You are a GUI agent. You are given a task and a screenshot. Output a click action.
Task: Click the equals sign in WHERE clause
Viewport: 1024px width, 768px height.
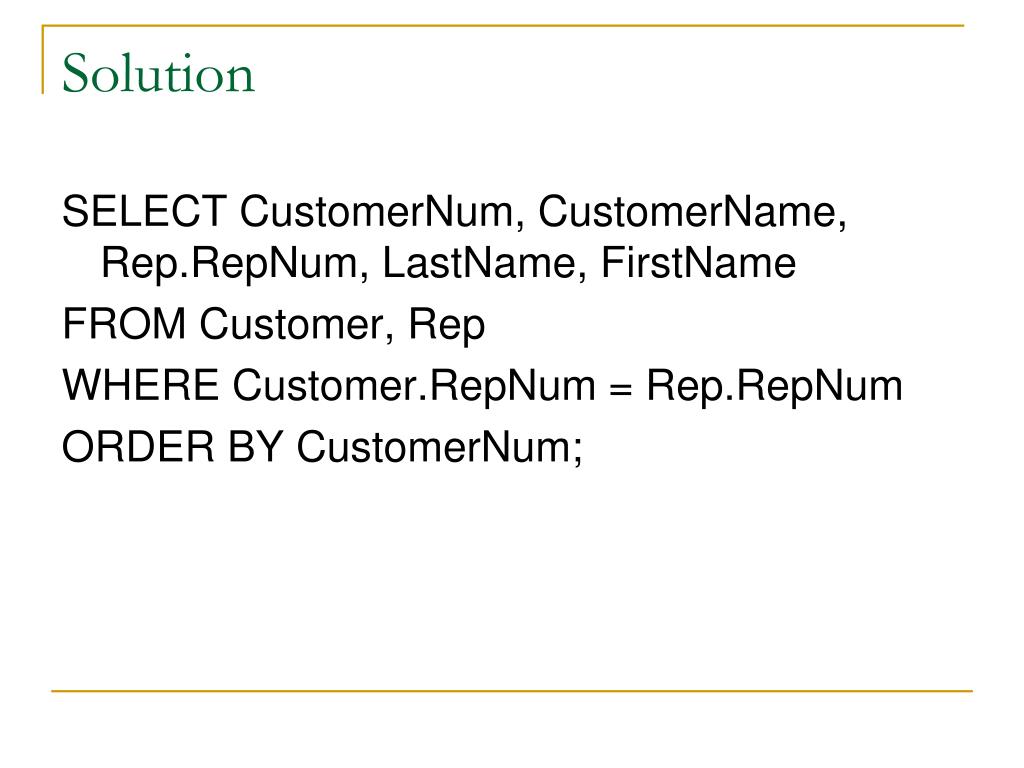(620, 390)
